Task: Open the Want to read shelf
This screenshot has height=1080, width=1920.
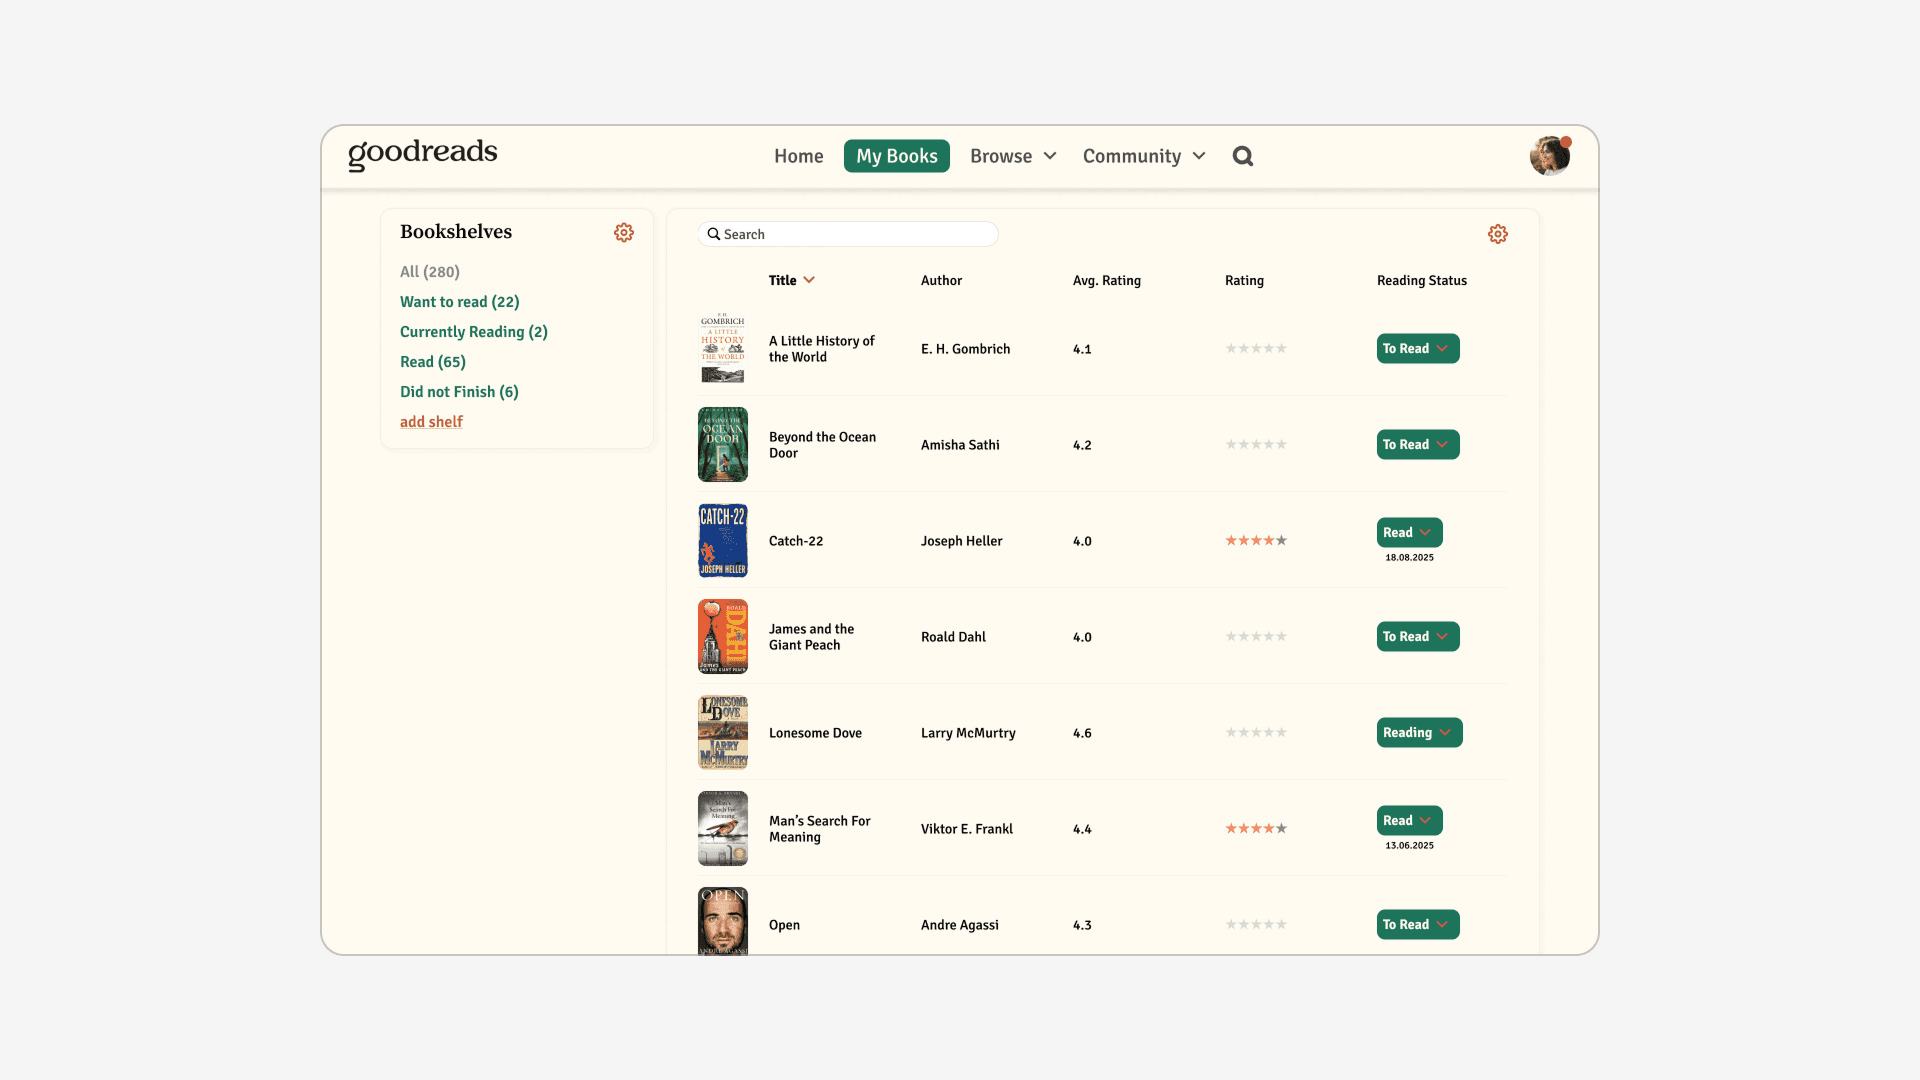Action: [x=459, y=302]
